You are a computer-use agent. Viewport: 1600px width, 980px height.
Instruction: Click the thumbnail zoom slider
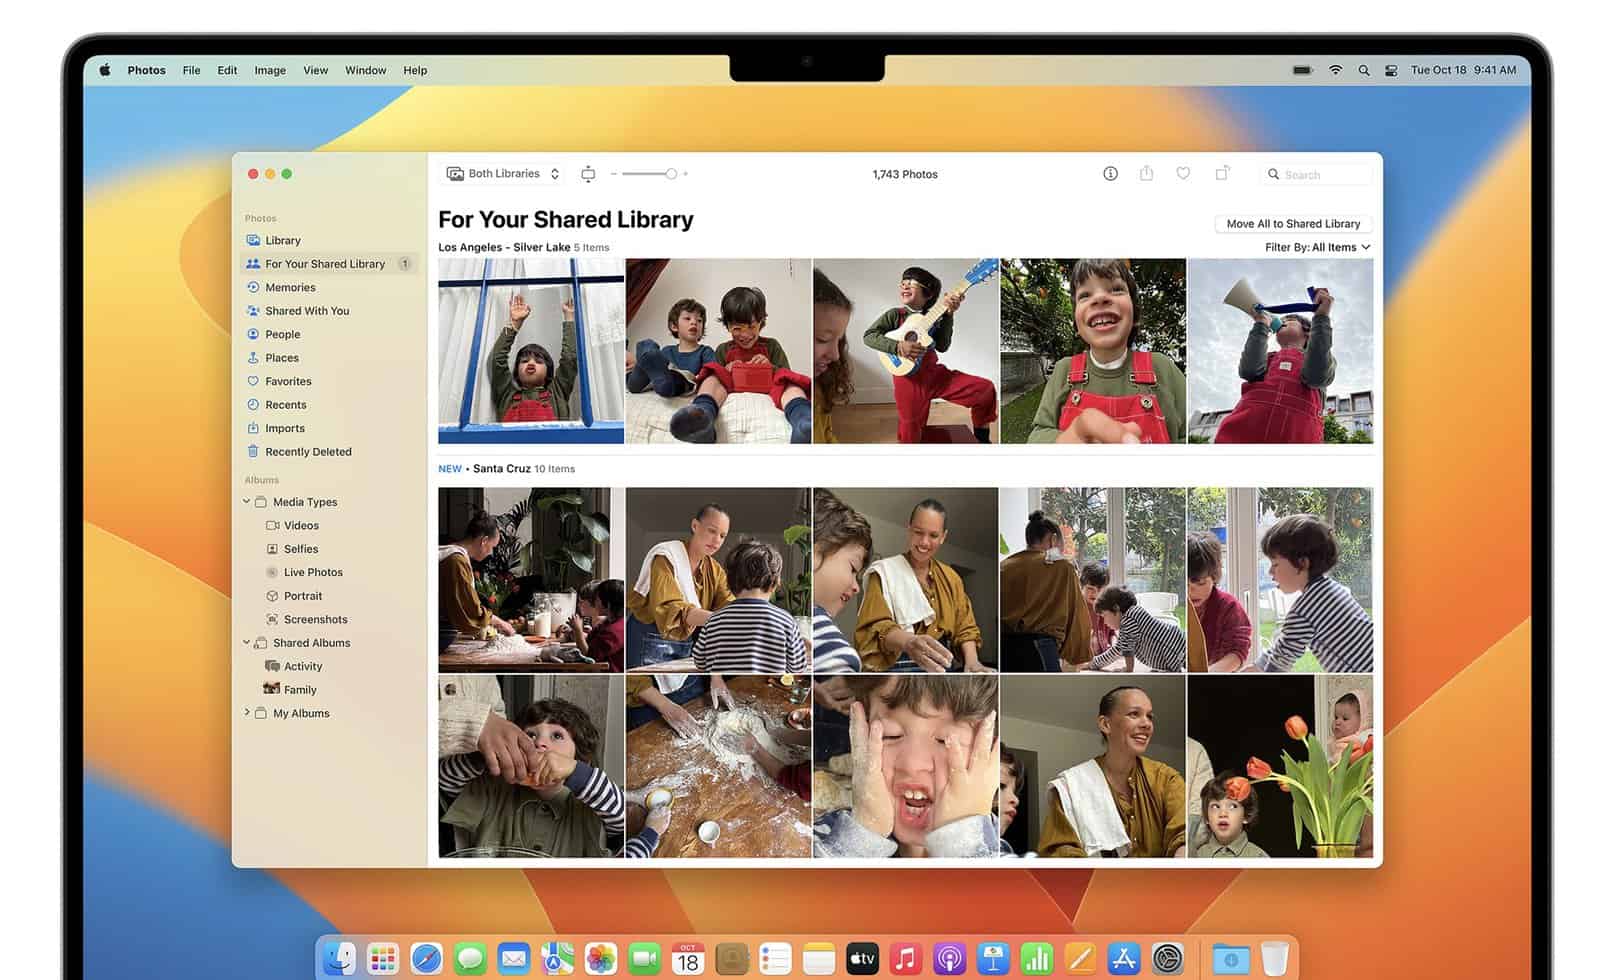[x=650, y=174]
